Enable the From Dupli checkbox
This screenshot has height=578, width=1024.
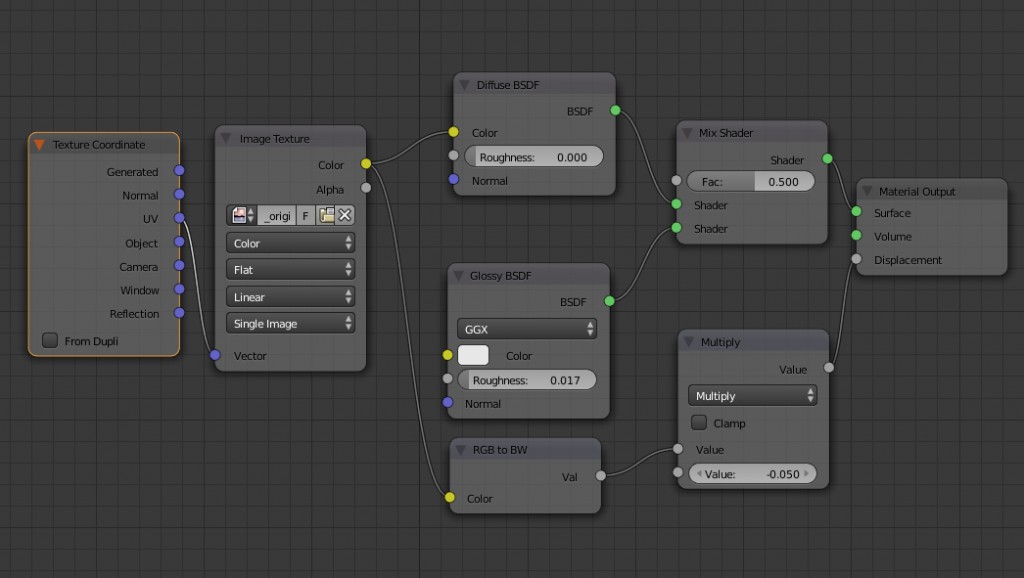coord(50,341)
